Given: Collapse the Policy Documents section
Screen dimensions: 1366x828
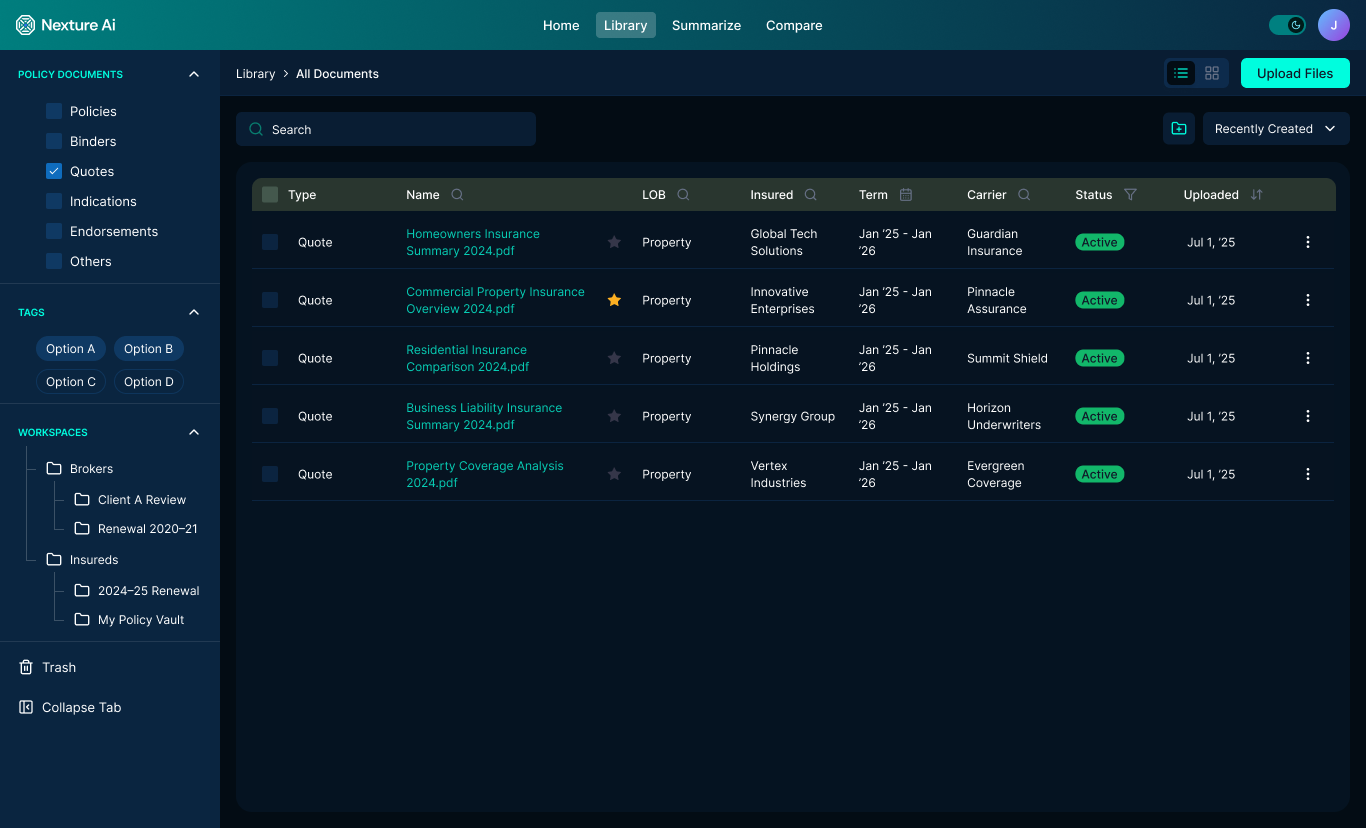Looking at the screenshot, I should (194, 74).
